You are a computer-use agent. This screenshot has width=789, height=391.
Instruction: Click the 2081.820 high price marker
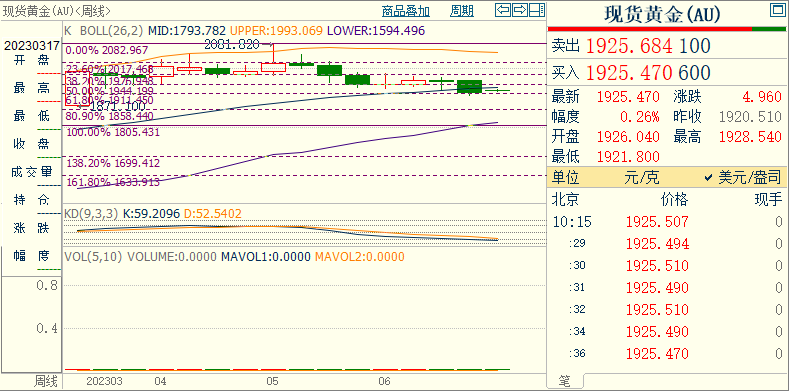[x=231, y=44]
